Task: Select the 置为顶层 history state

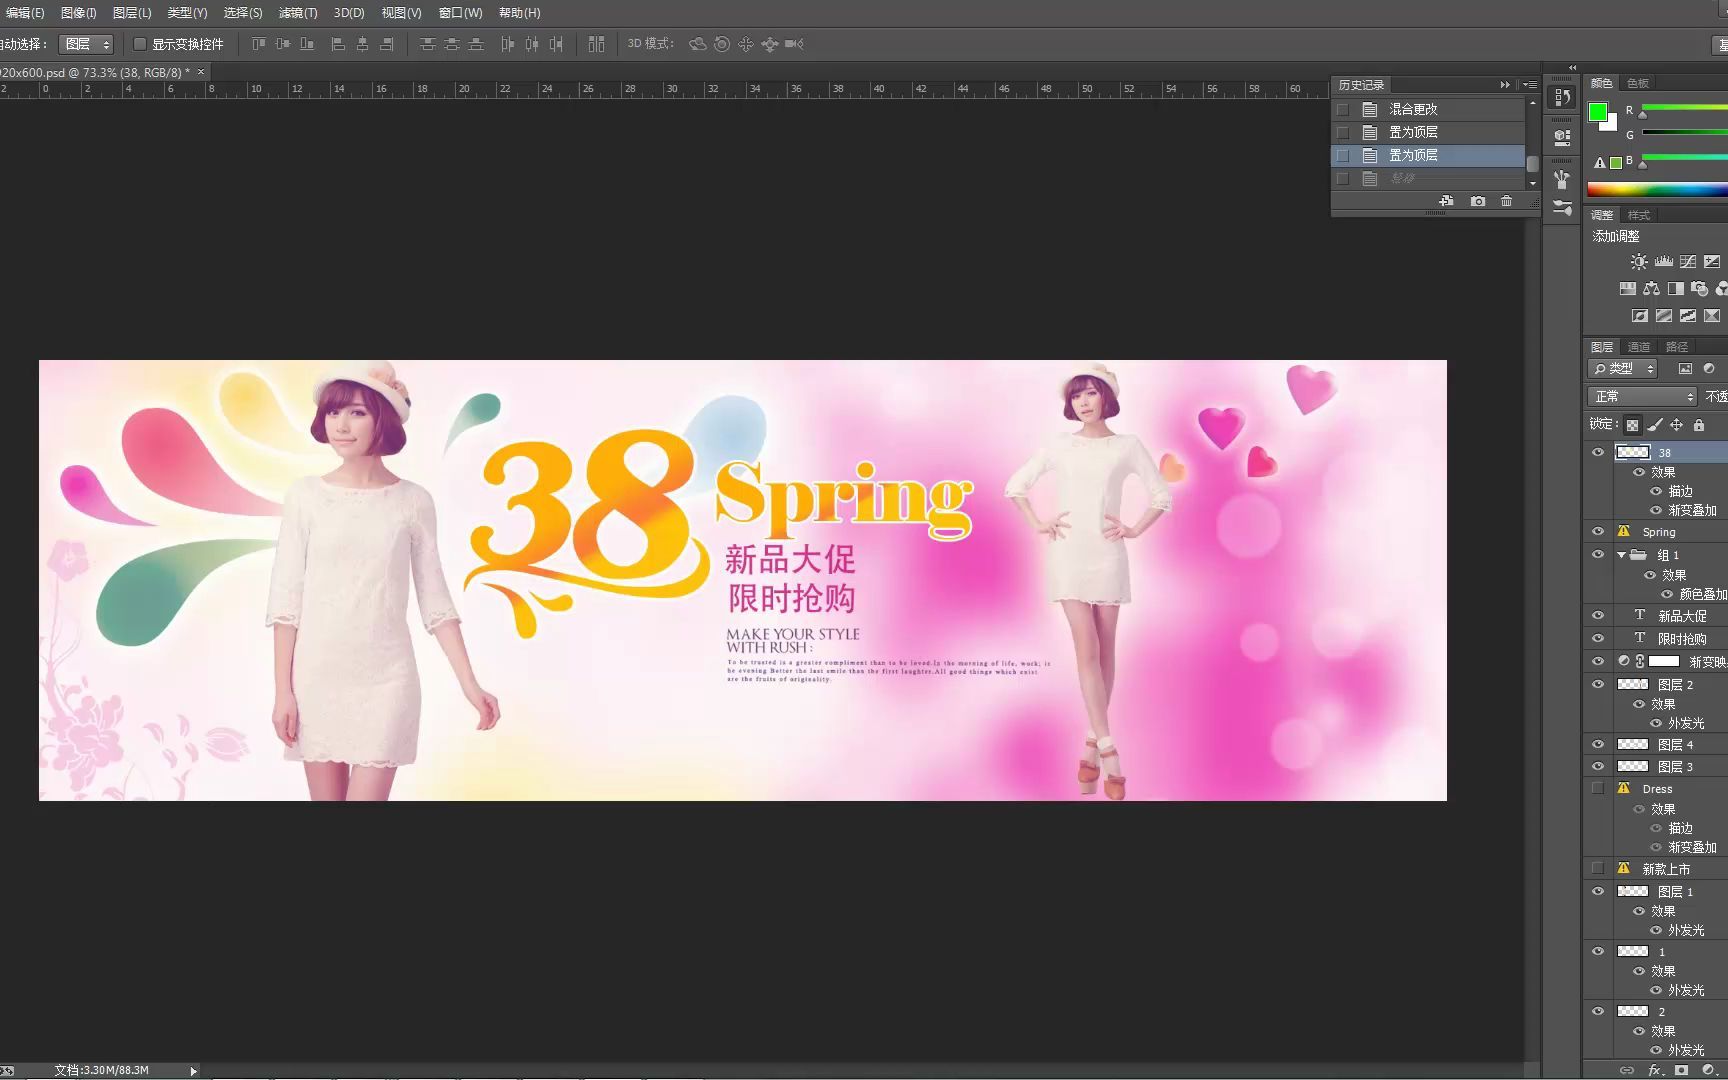Action: click(x=1413, y=155)
